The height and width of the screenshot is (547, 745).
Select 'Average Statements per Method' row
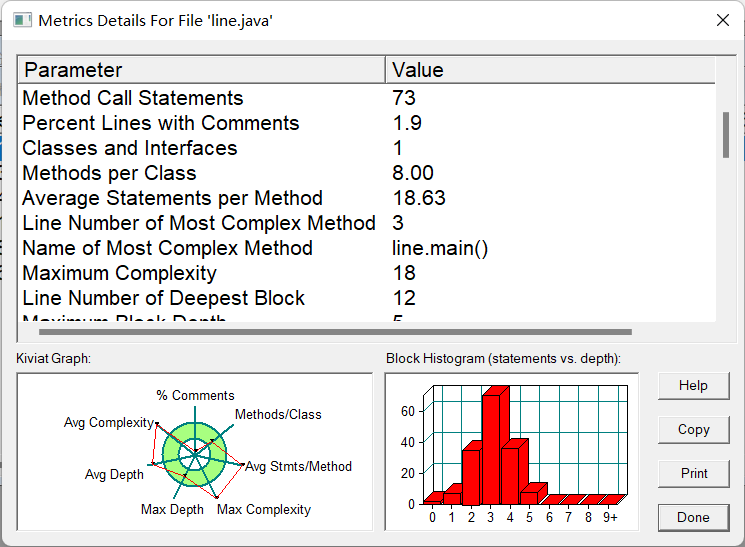pos(367,198)
